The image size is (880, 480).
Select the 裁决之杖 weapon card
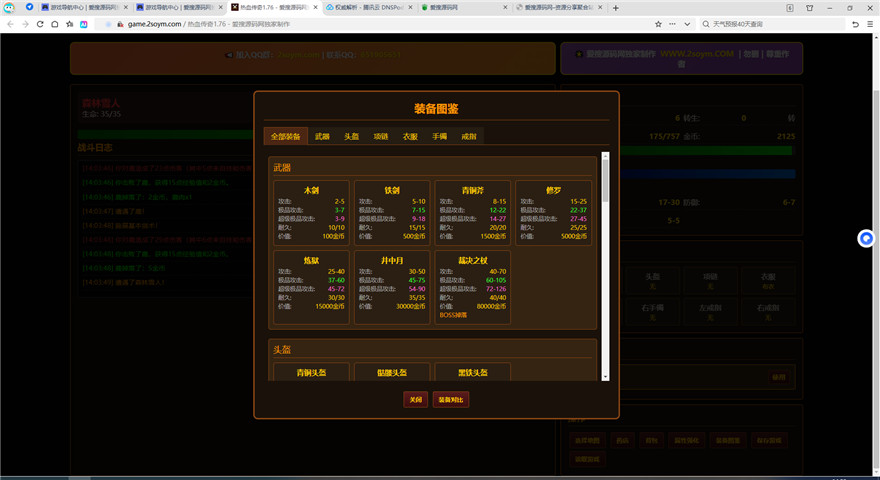472,288
